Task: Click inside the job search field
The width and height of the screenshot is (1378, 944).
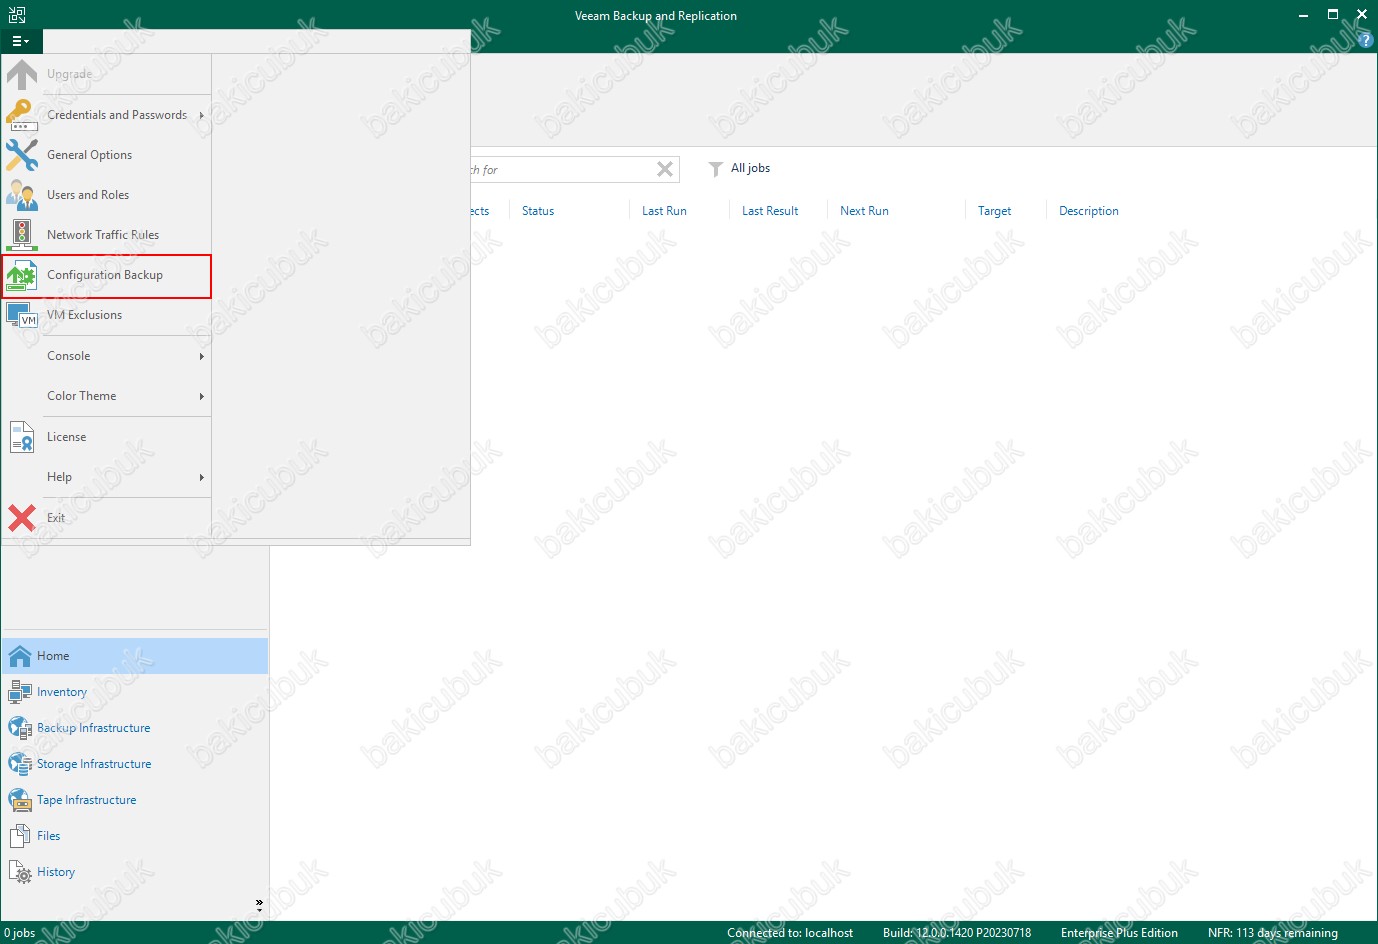Action: [x=560, y=169]
